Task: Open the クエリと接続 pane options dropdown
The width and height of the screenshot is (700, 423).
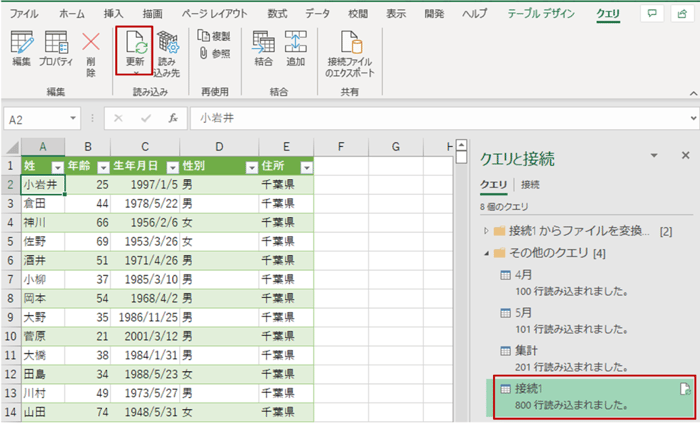Action: pos(654,155)
